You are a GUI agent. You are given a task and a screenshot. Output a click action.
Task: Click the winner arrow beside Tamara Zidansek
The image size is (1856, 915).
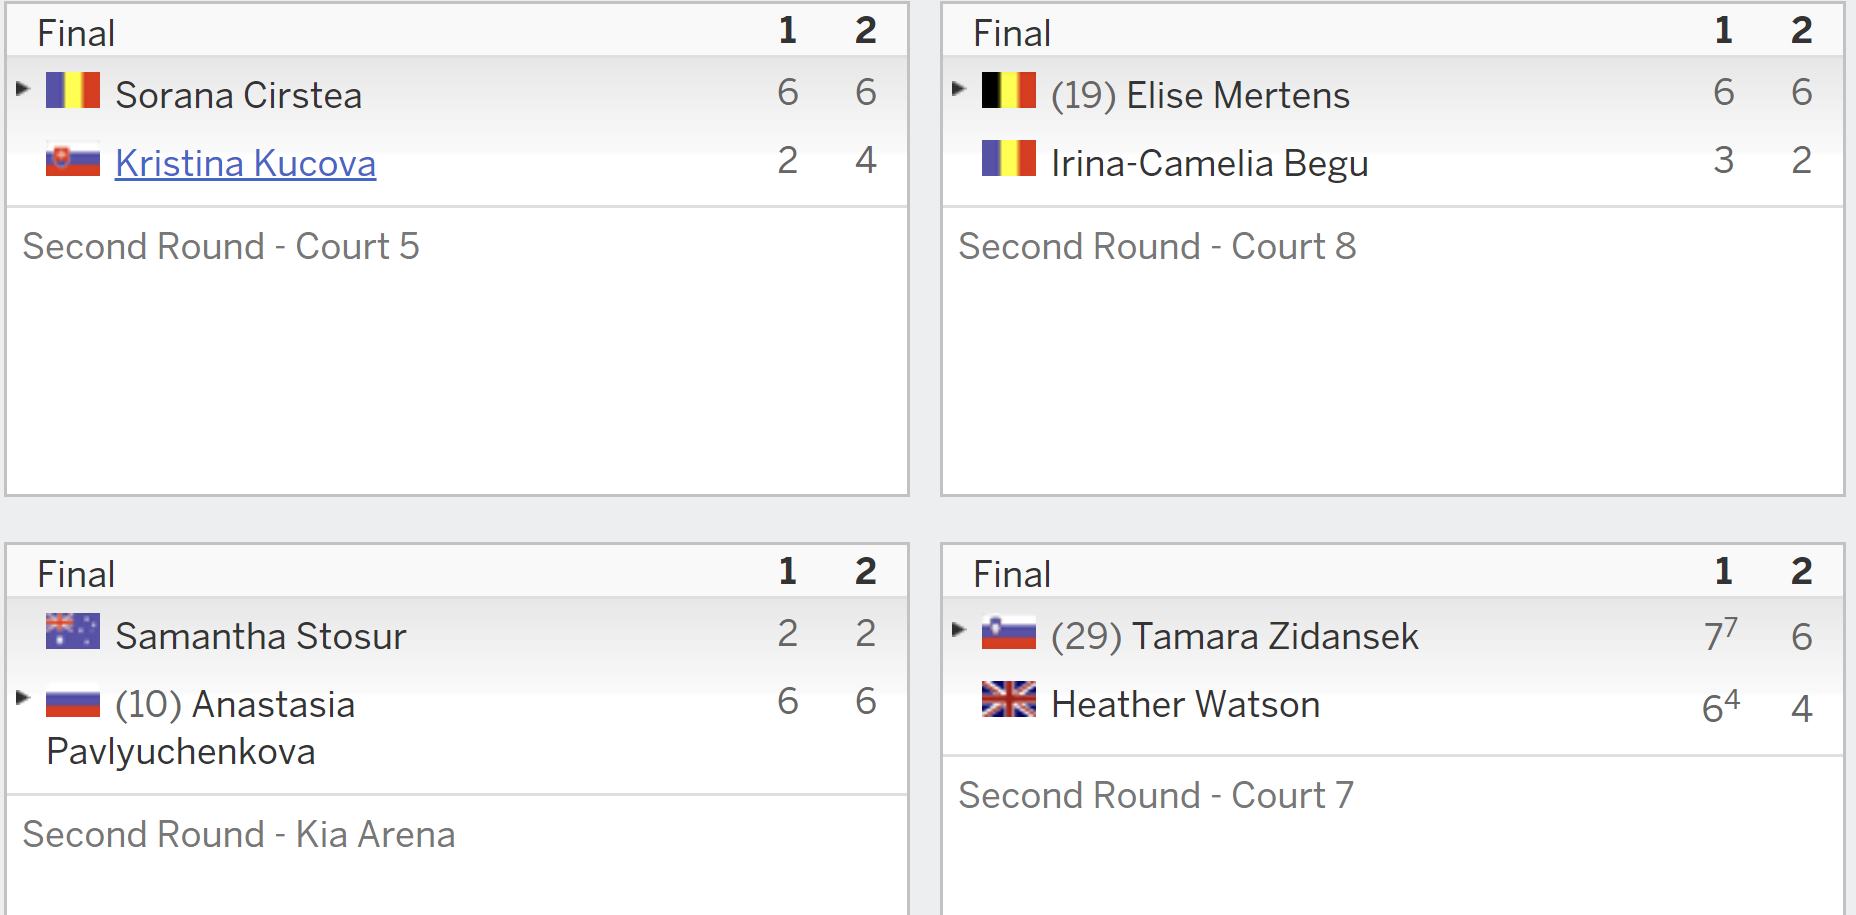pyautogui.click(x=960, y=629)
